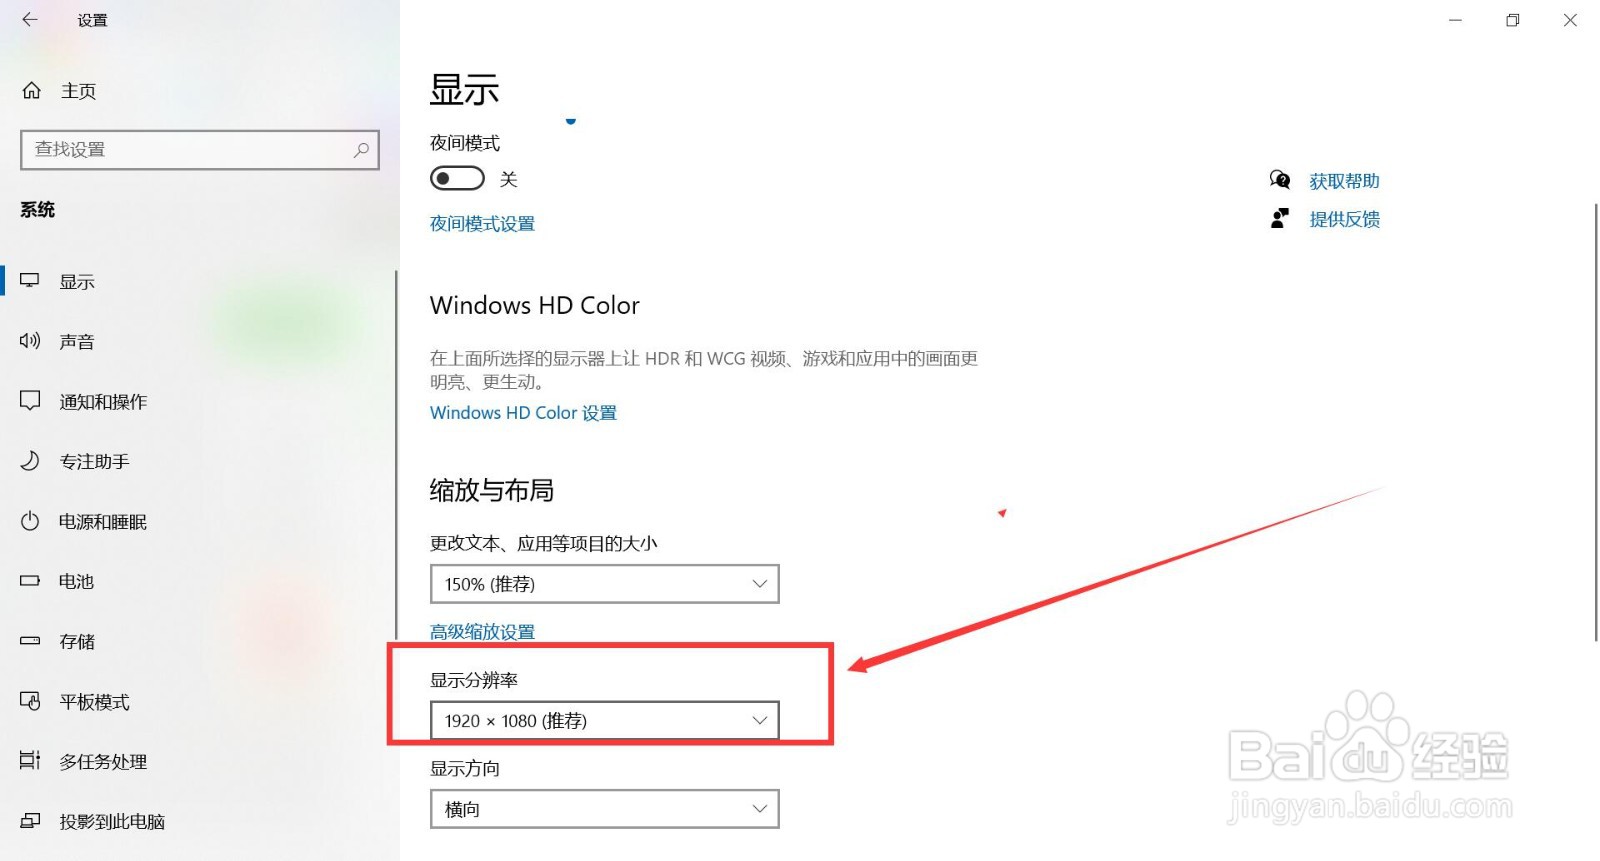Select the 专注助手 moon icon
This screenshot has width=1600, height=861.
click(x=30, y=461)
